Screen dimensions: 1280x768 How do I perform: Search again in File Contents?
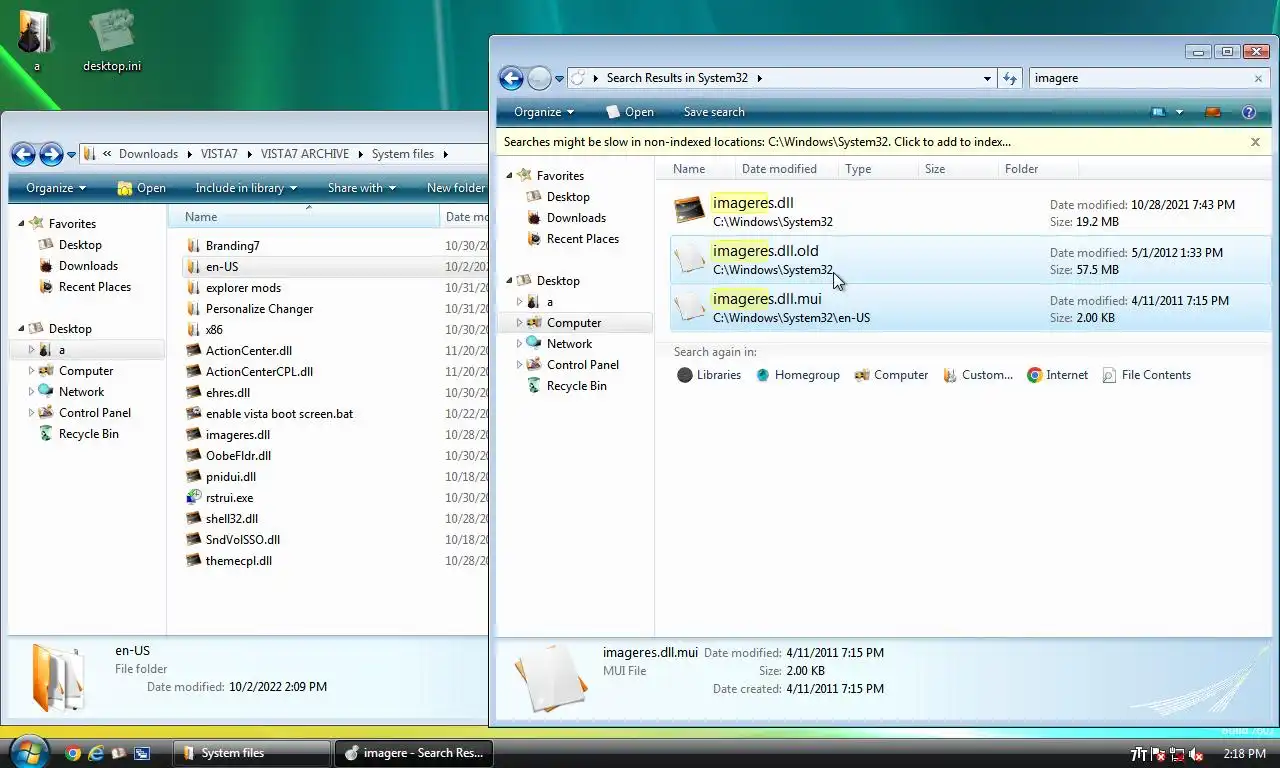(1146, 375)
